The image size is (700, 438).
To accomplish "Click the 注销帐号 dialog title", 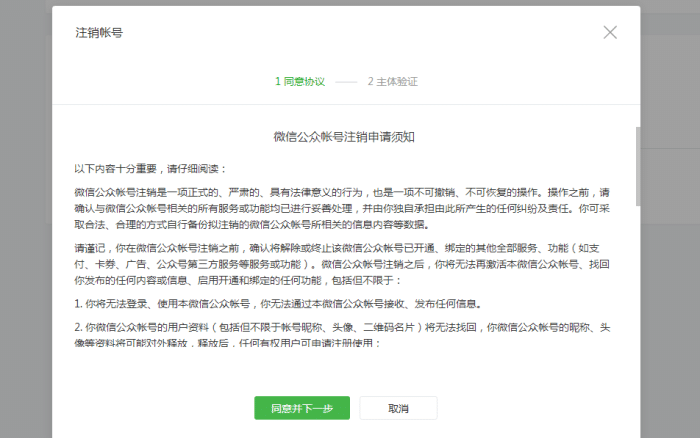I will pyautogui.click(x=99, y=33).
